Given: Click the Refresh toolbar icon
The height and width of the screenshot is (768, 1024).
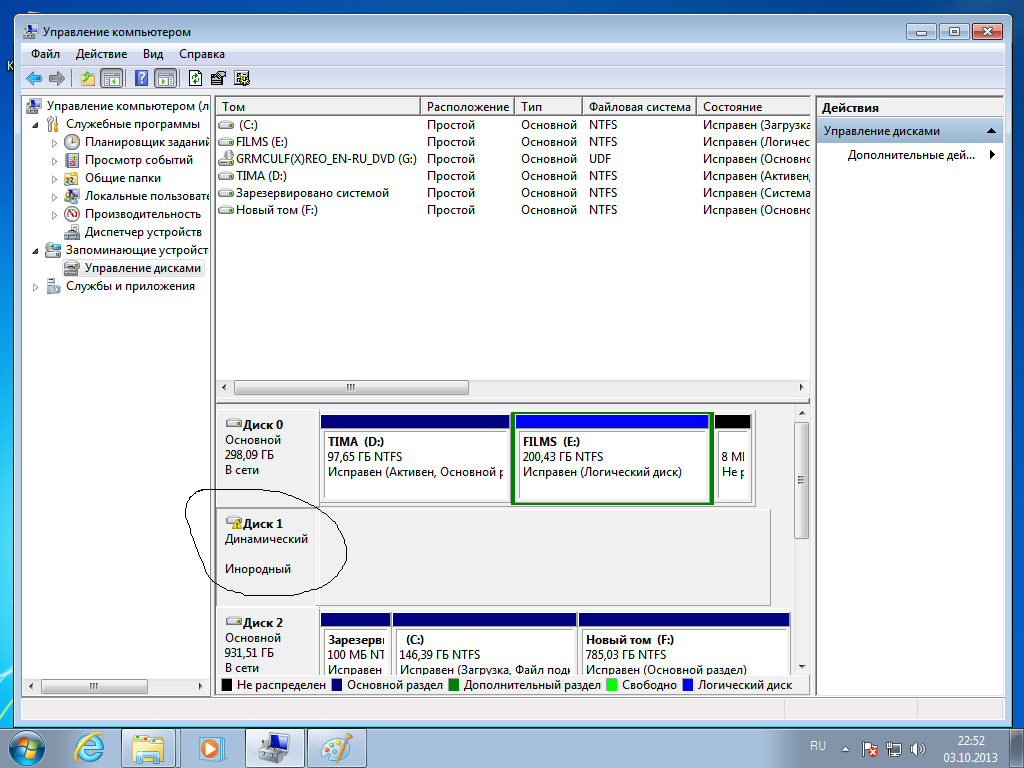Looking at the screenshot, I should pos(196,78).
